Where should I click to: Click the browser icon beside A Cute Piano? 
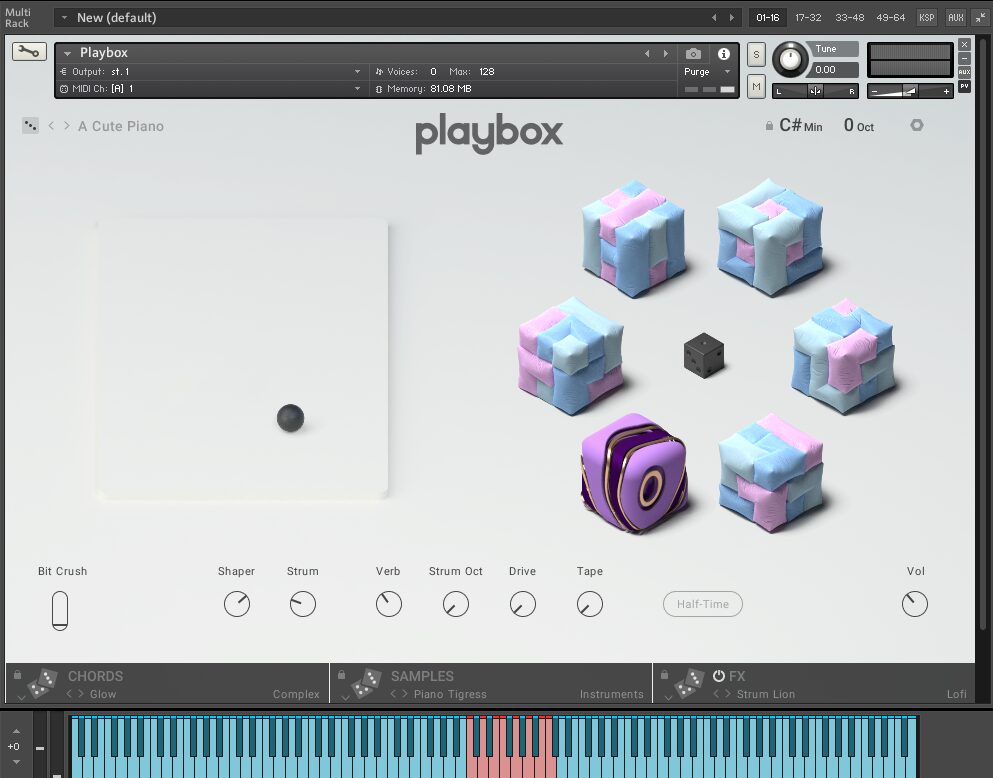pos(29,125)
